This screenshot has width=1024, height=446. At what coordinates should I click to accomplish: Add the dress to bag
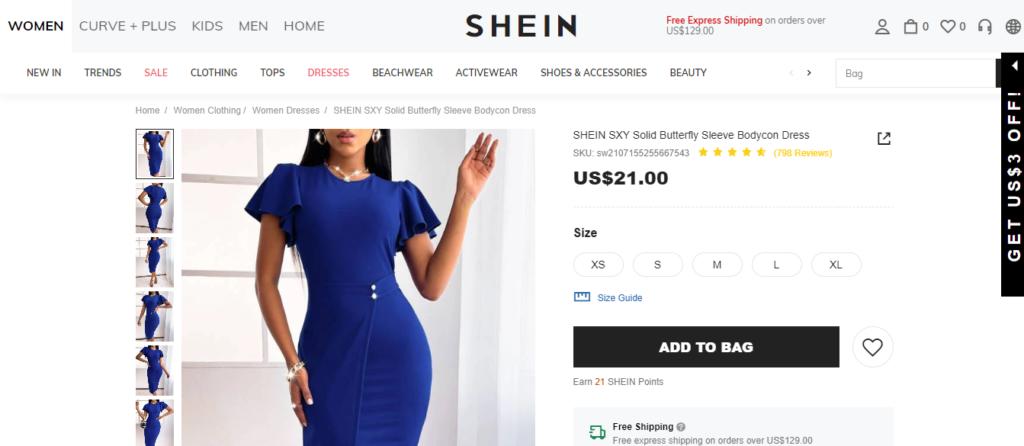[x=706, y=347]
